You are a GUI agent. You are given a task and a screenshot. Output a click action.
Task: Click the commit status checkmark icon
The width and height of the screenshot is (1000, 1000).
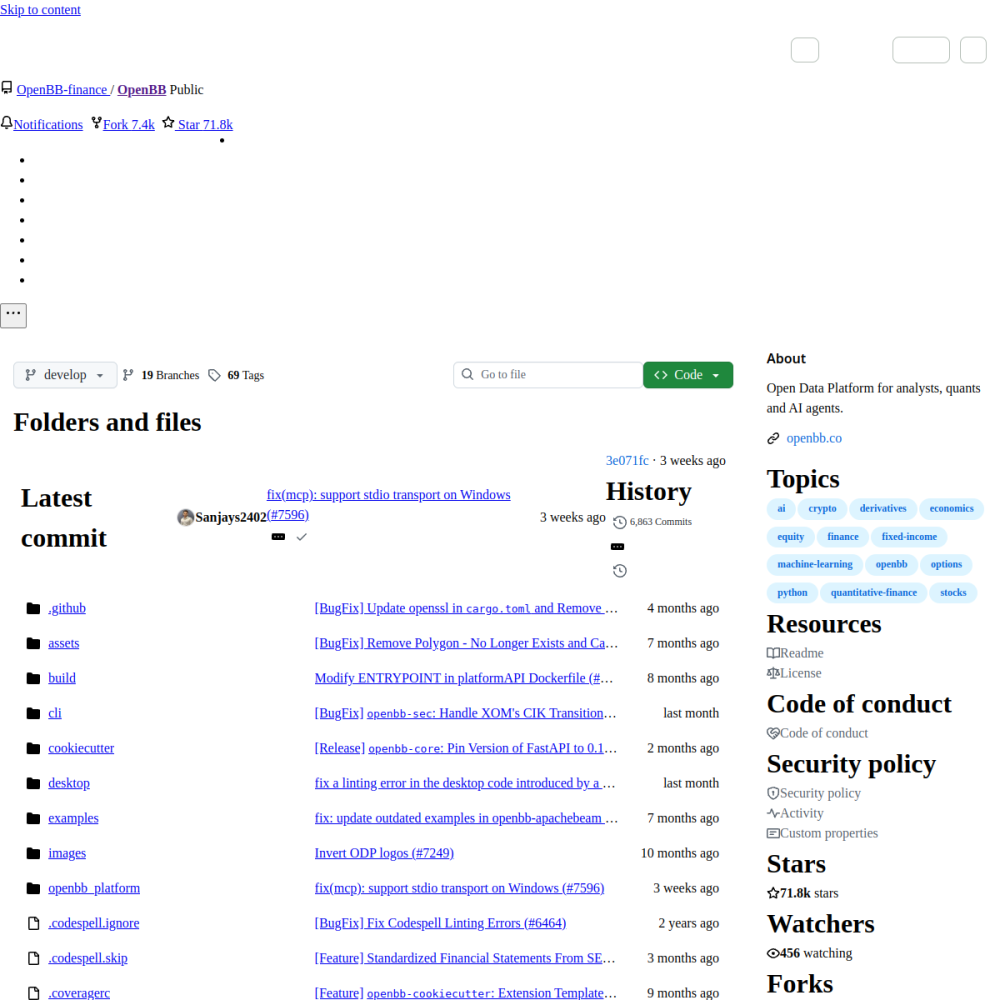pyautogui.click(x=302, y=537)
